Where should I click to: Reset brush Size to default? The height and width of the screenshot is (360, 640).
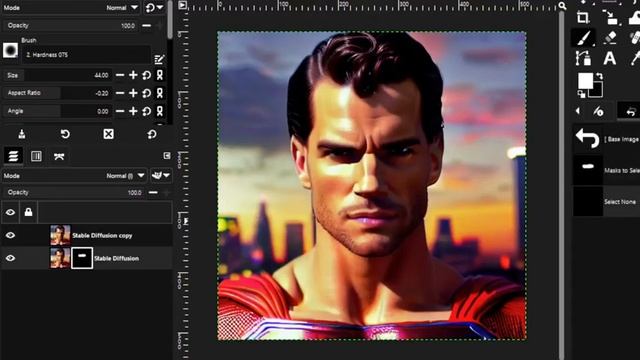[147, 75]
